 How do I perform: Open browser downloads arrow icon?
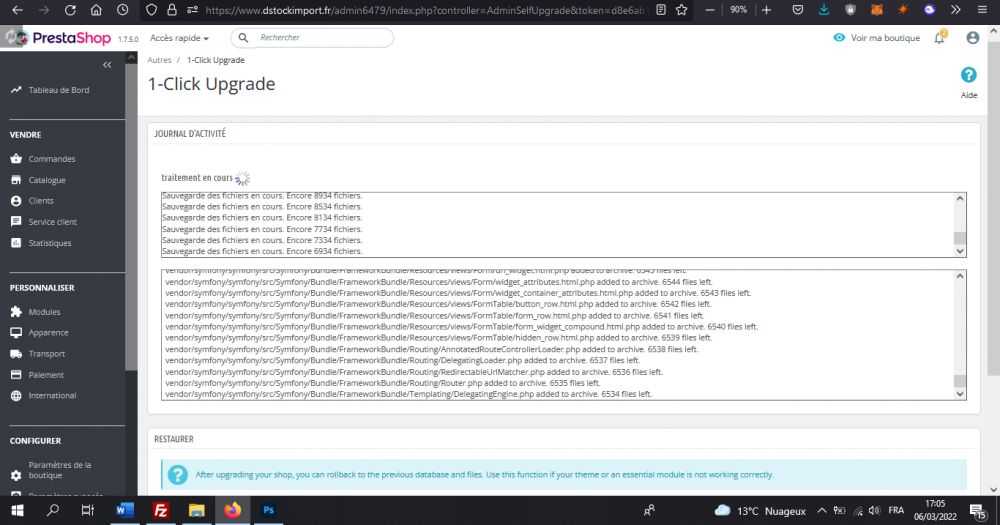point(824,10)
